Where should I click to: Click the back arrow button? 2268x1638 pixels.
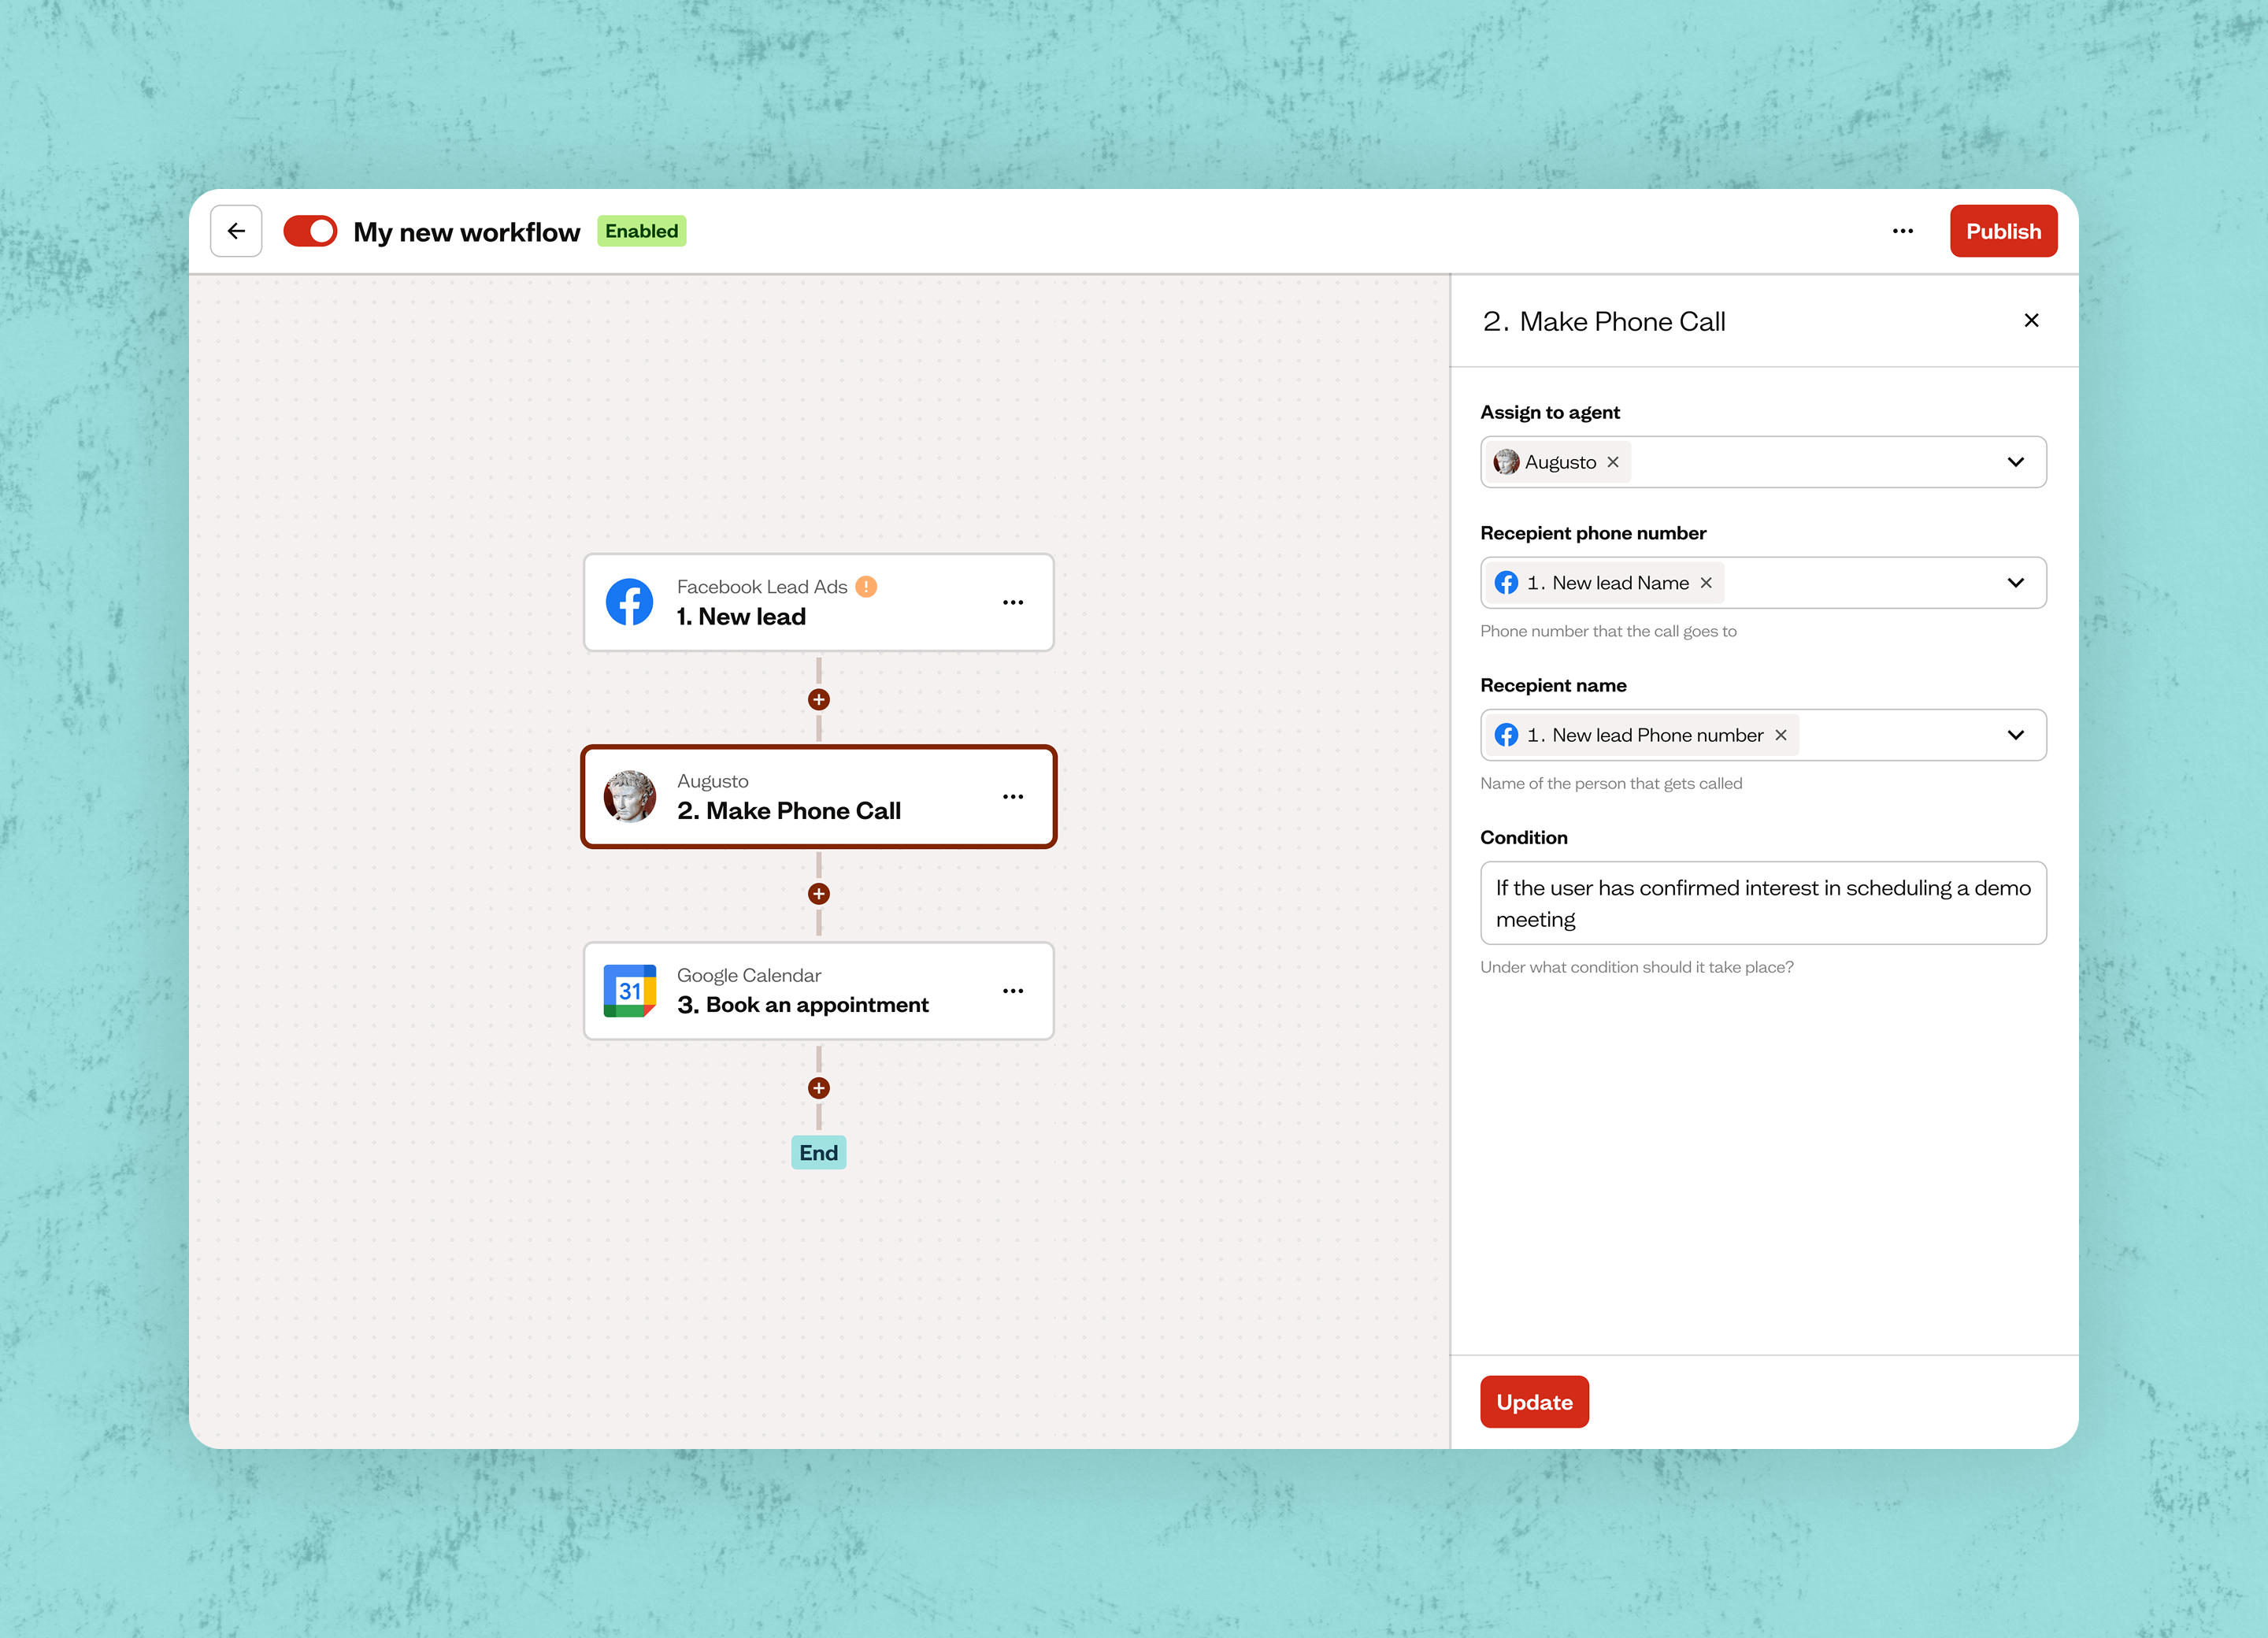click(236, 231)
